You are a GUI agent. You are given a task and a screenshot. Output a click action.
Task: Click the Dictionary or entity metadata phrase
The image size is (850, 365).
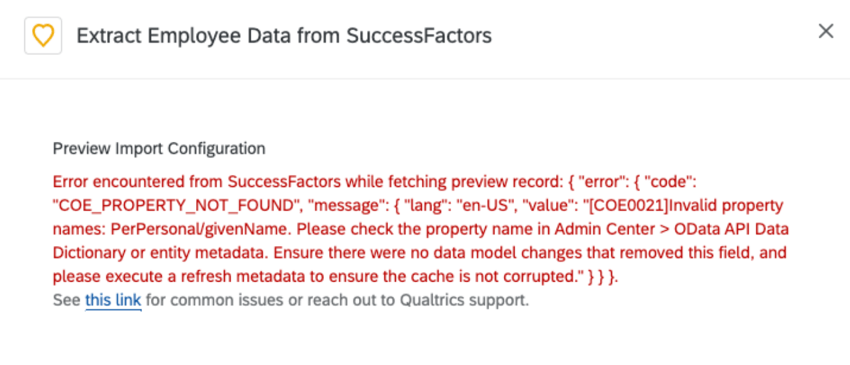[166, 253]
